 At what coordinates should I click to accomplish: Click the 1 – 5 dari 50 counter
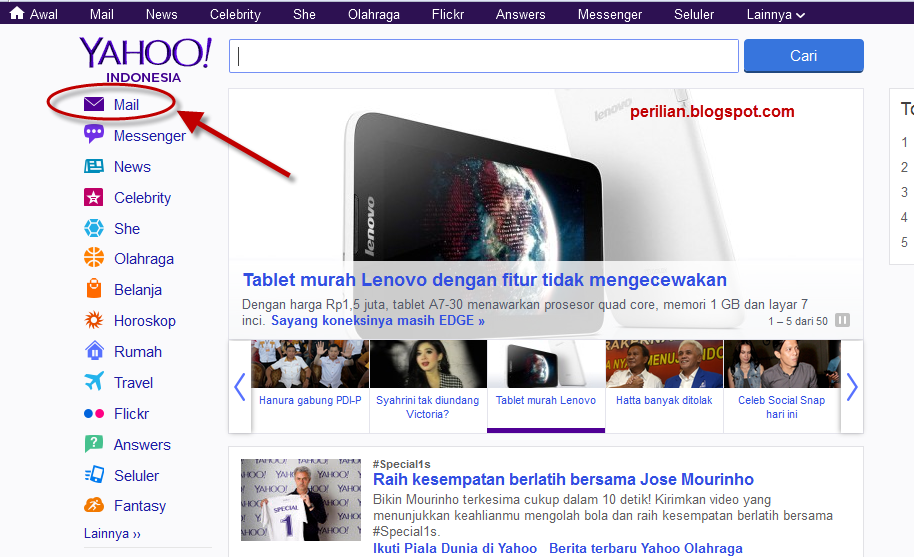tap(798, 321)
